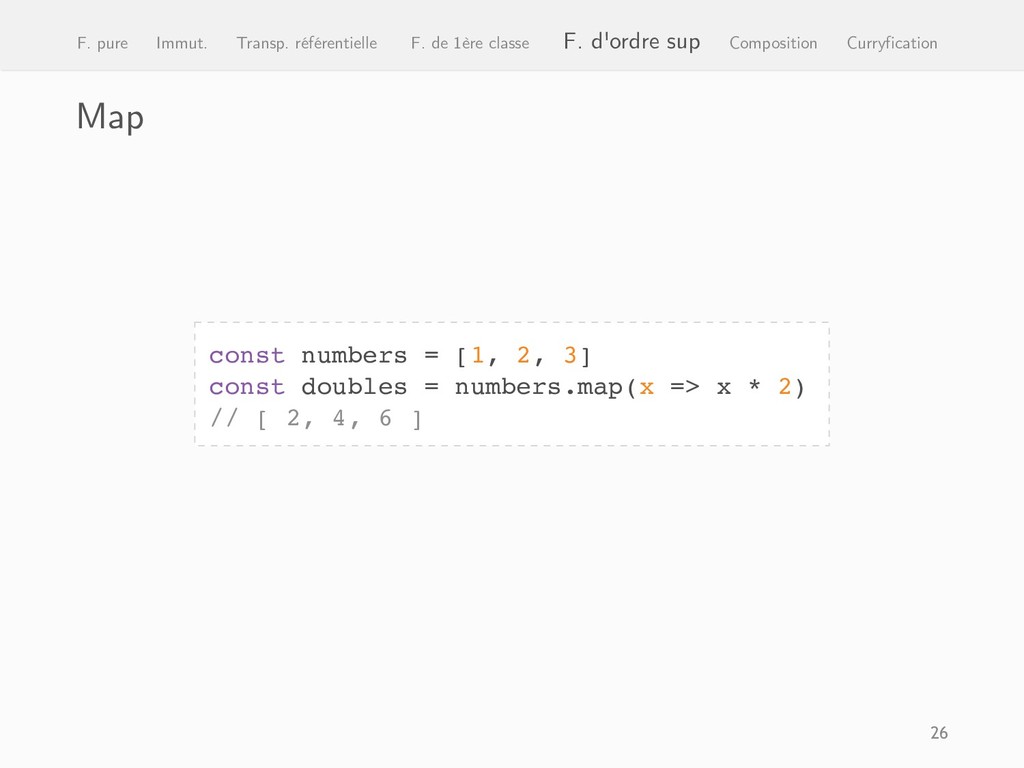Go to the F. pure section
This screenshot has width=1024, height=768.
coord(103,43)
